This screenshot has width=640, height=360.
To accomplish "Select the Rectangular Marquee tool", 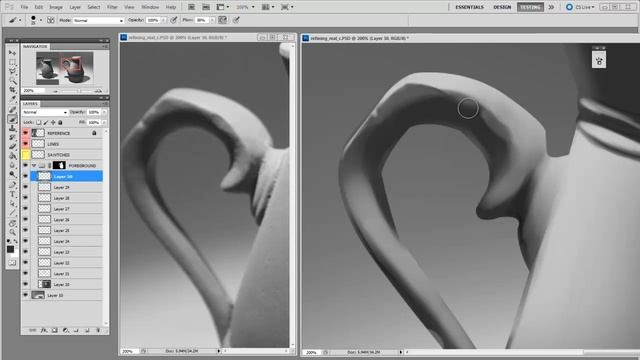I will [x=12, y=62].
